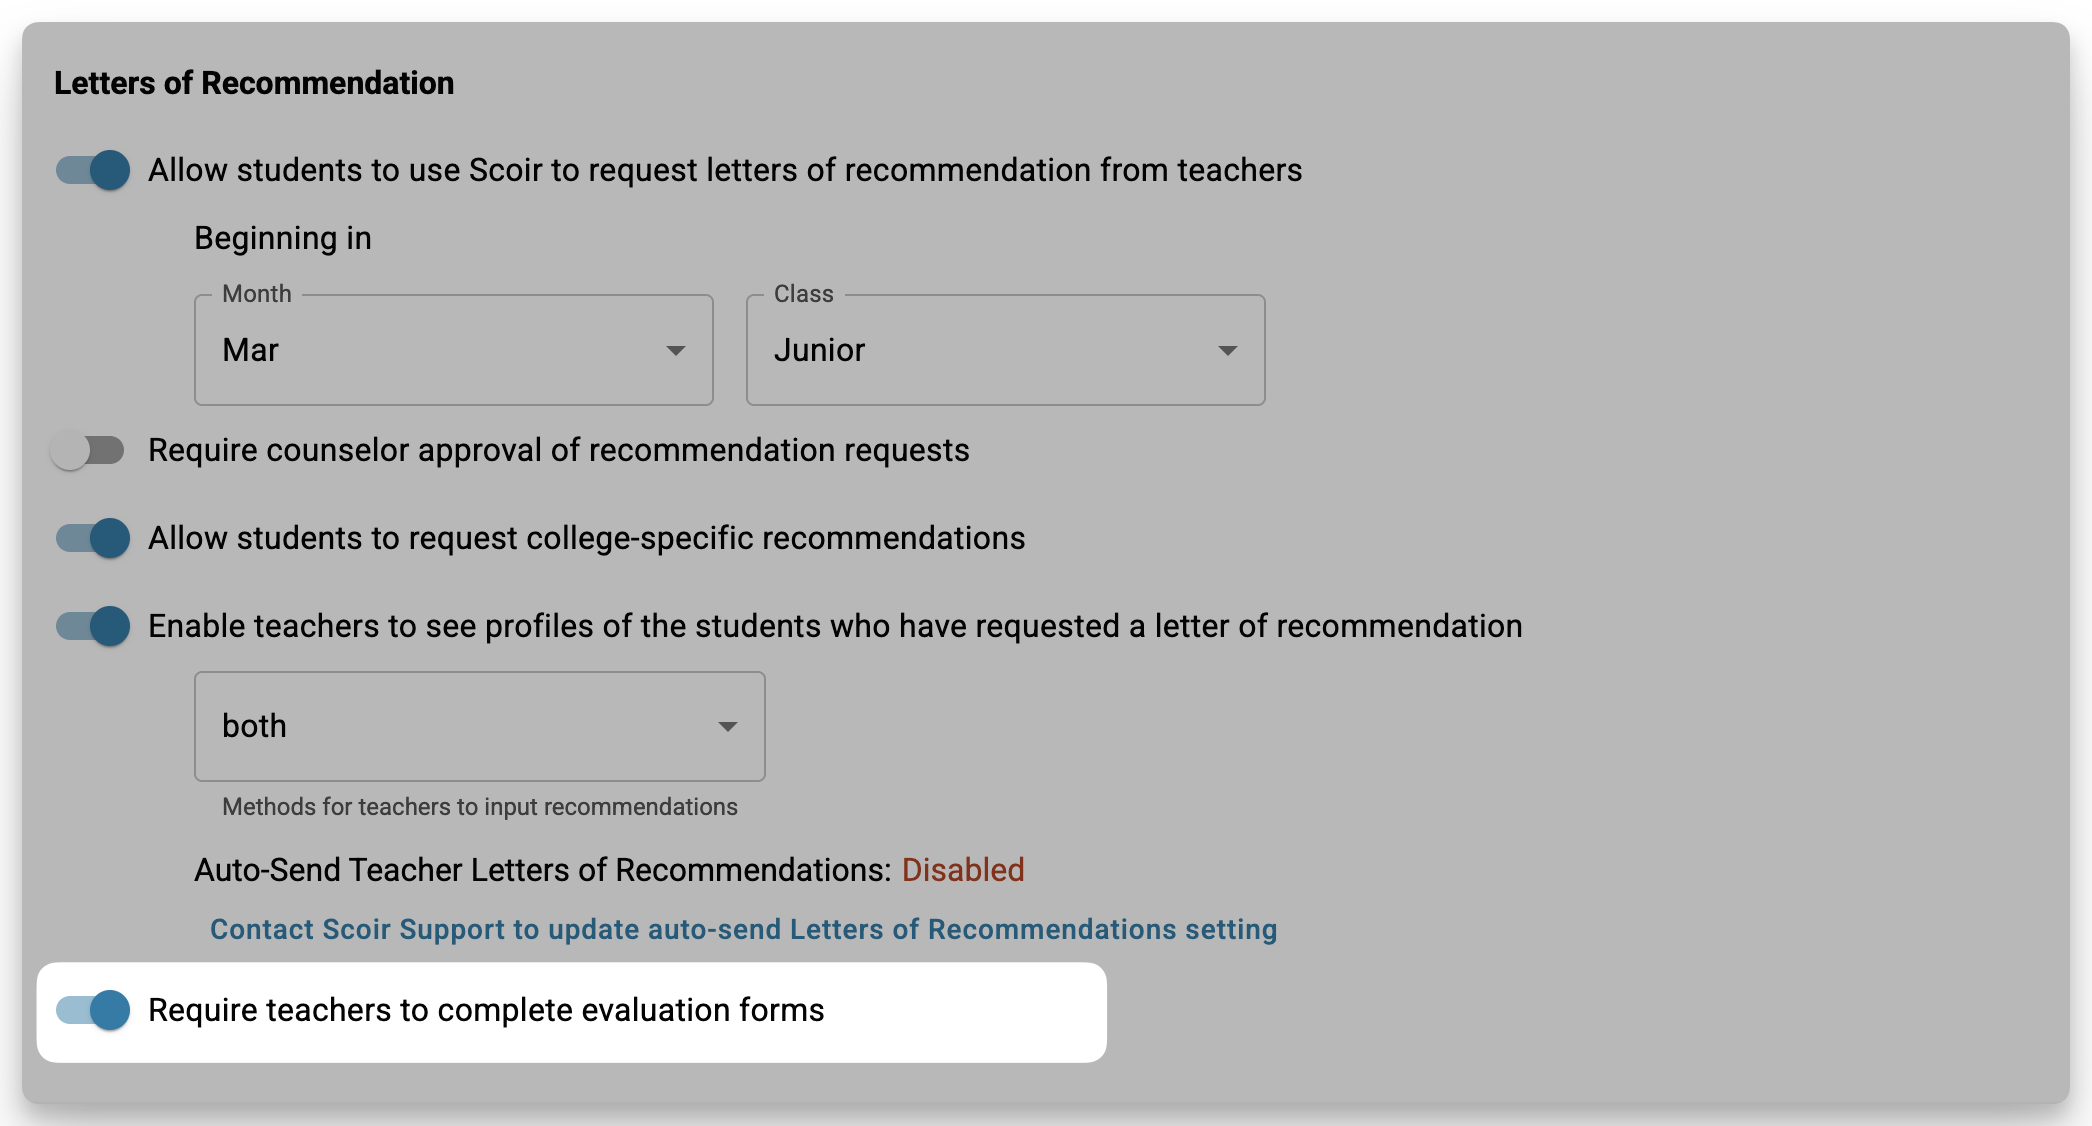
Task: Click the caret icon in the Class field
Action: tap(1228, 351)
